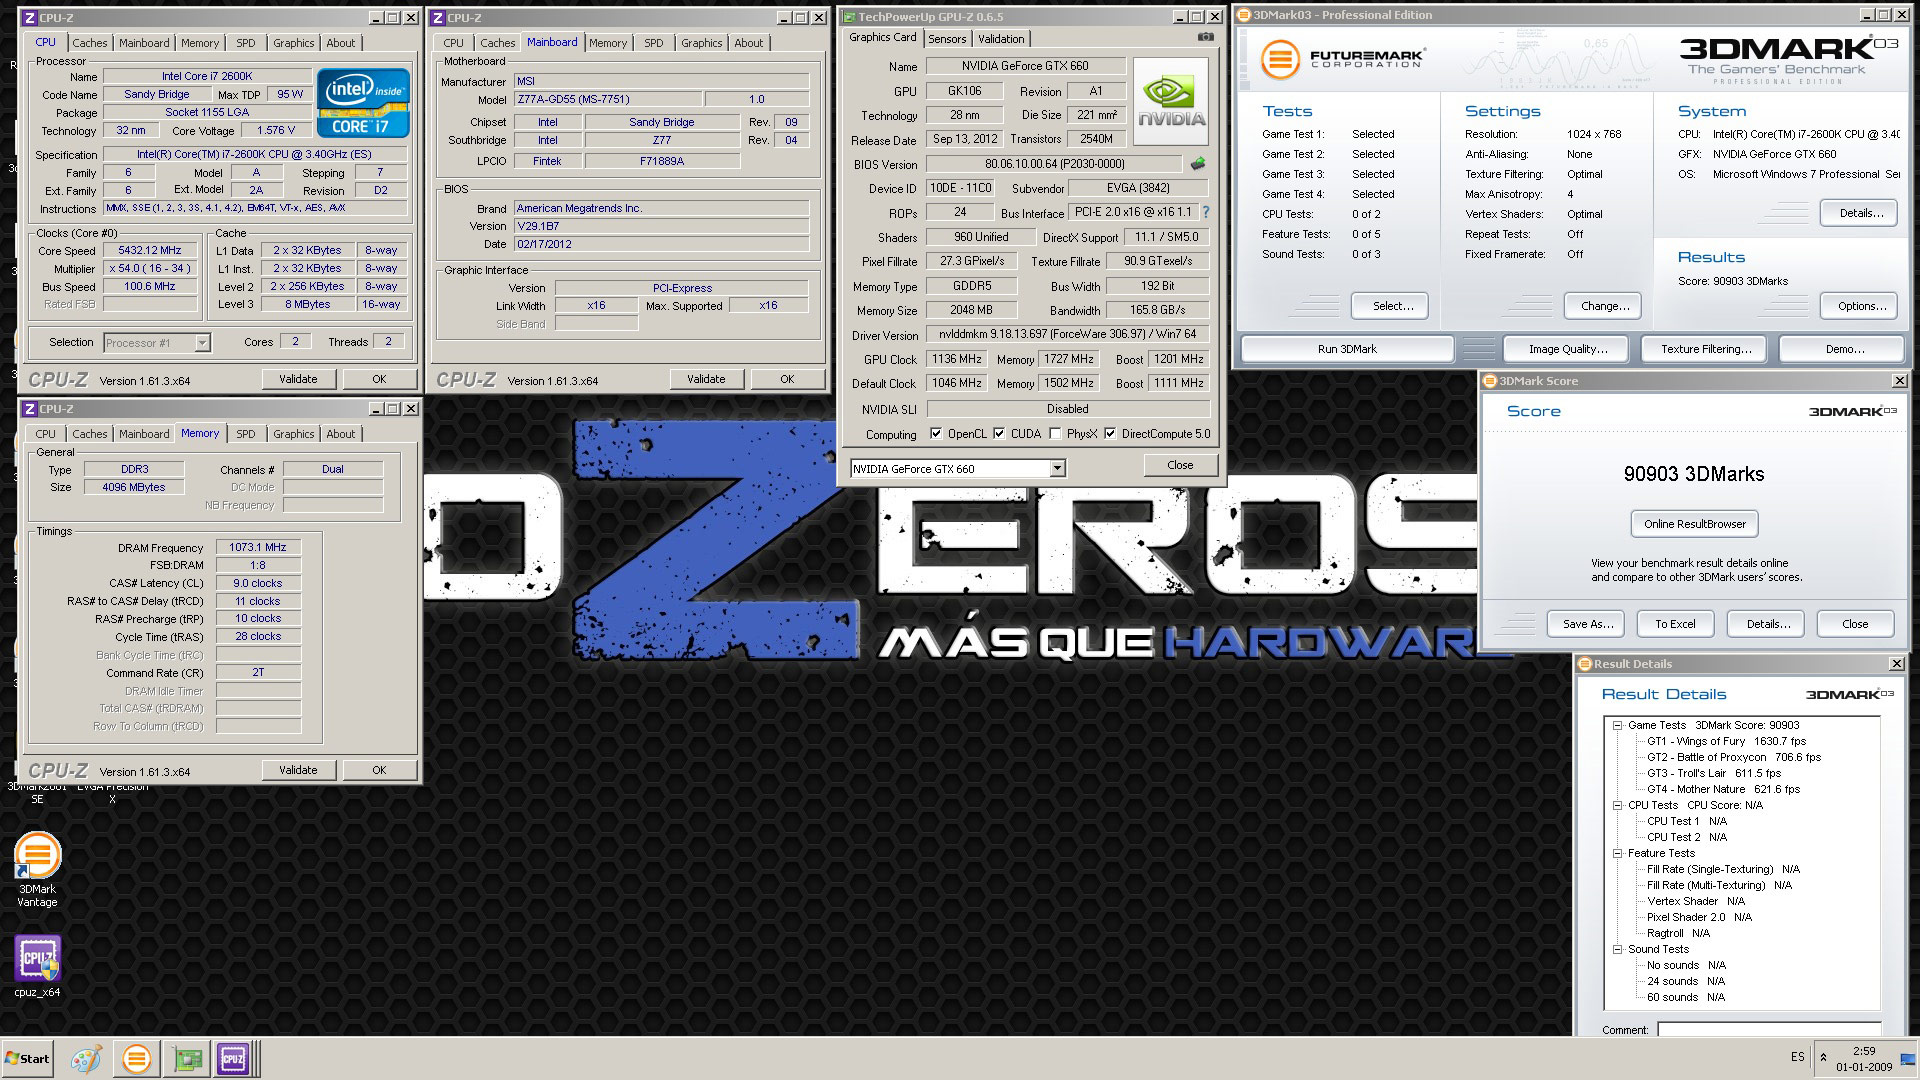The width and height of the screenshot is (1920, 1080).
Task: Click the Comment input field
Action: pos(1768,1029)
